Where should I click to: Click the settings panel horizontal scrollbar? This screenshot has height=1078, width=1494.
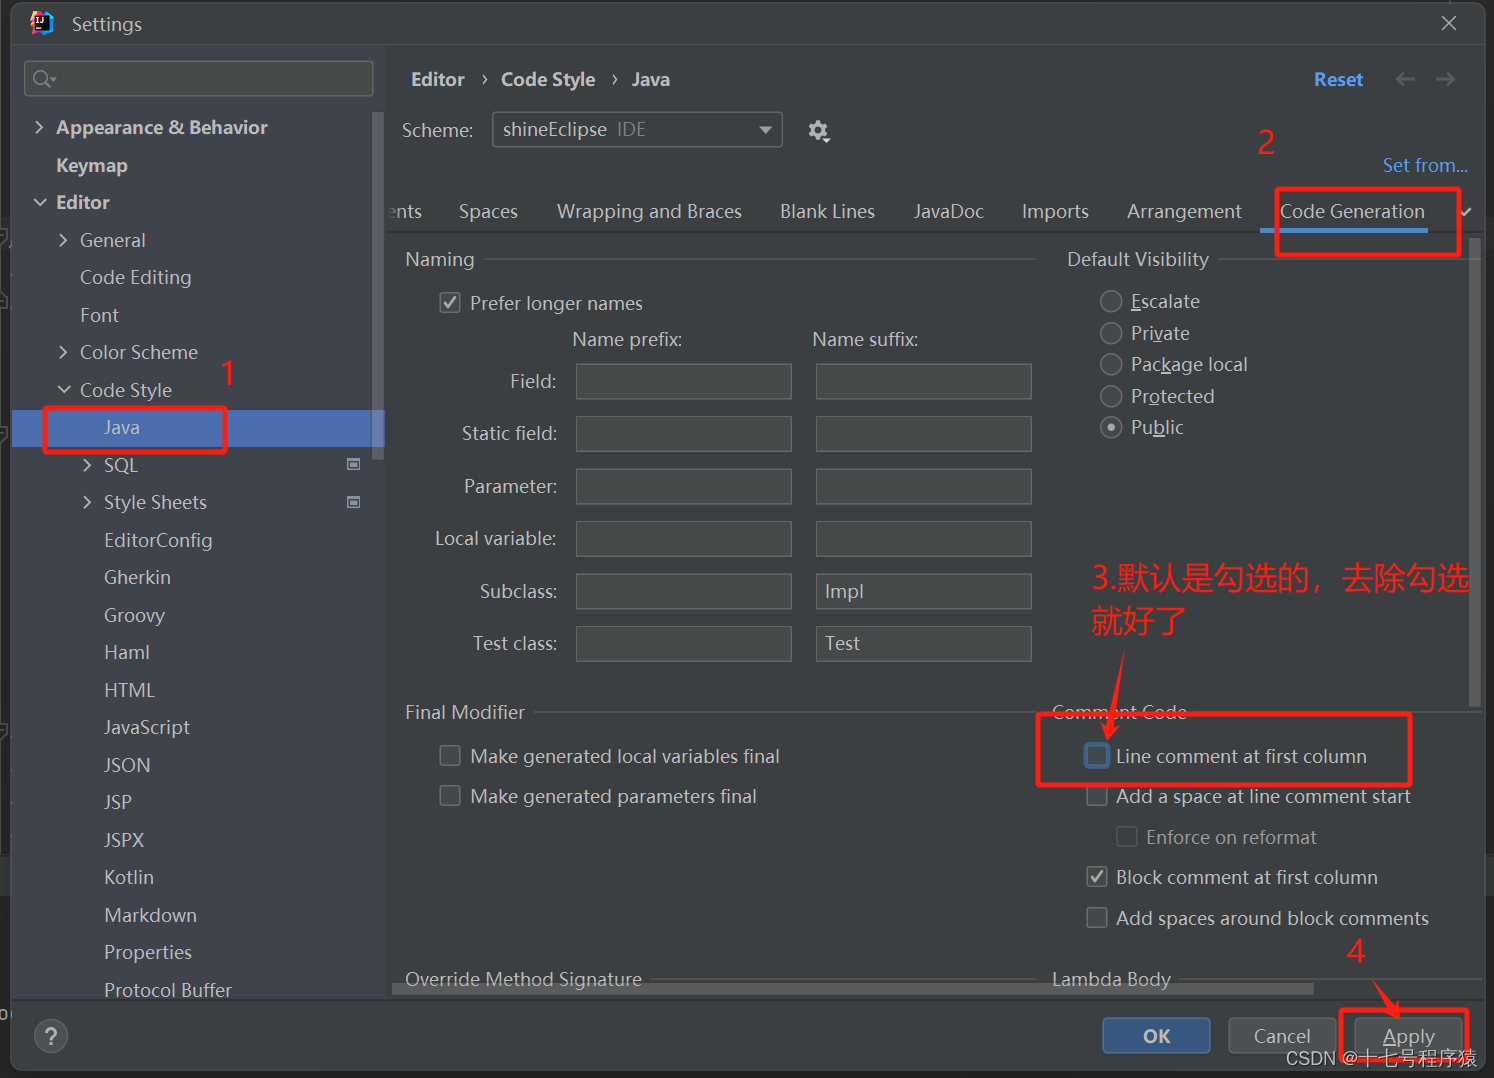pos(853,988)
